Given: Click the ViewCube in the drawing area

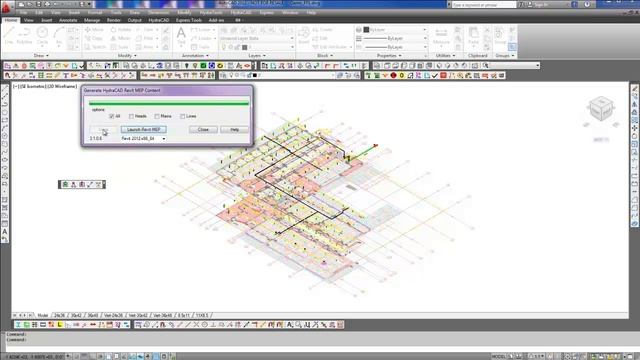Looking at the screenshot, I should point(601,108).
